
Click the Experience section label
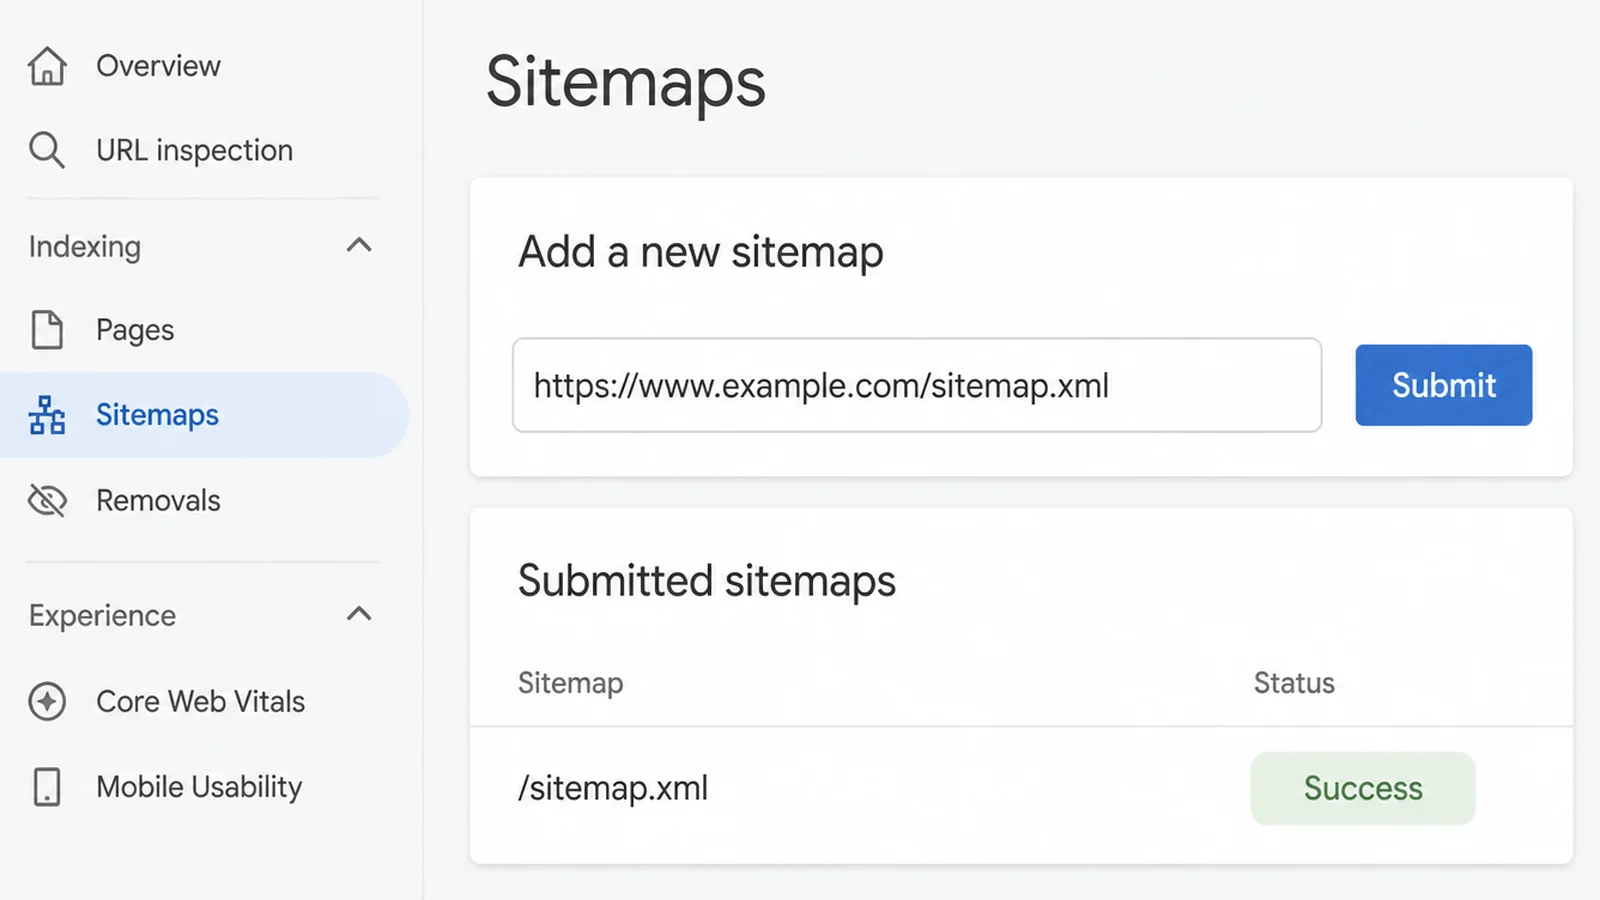tap(102, 615)
